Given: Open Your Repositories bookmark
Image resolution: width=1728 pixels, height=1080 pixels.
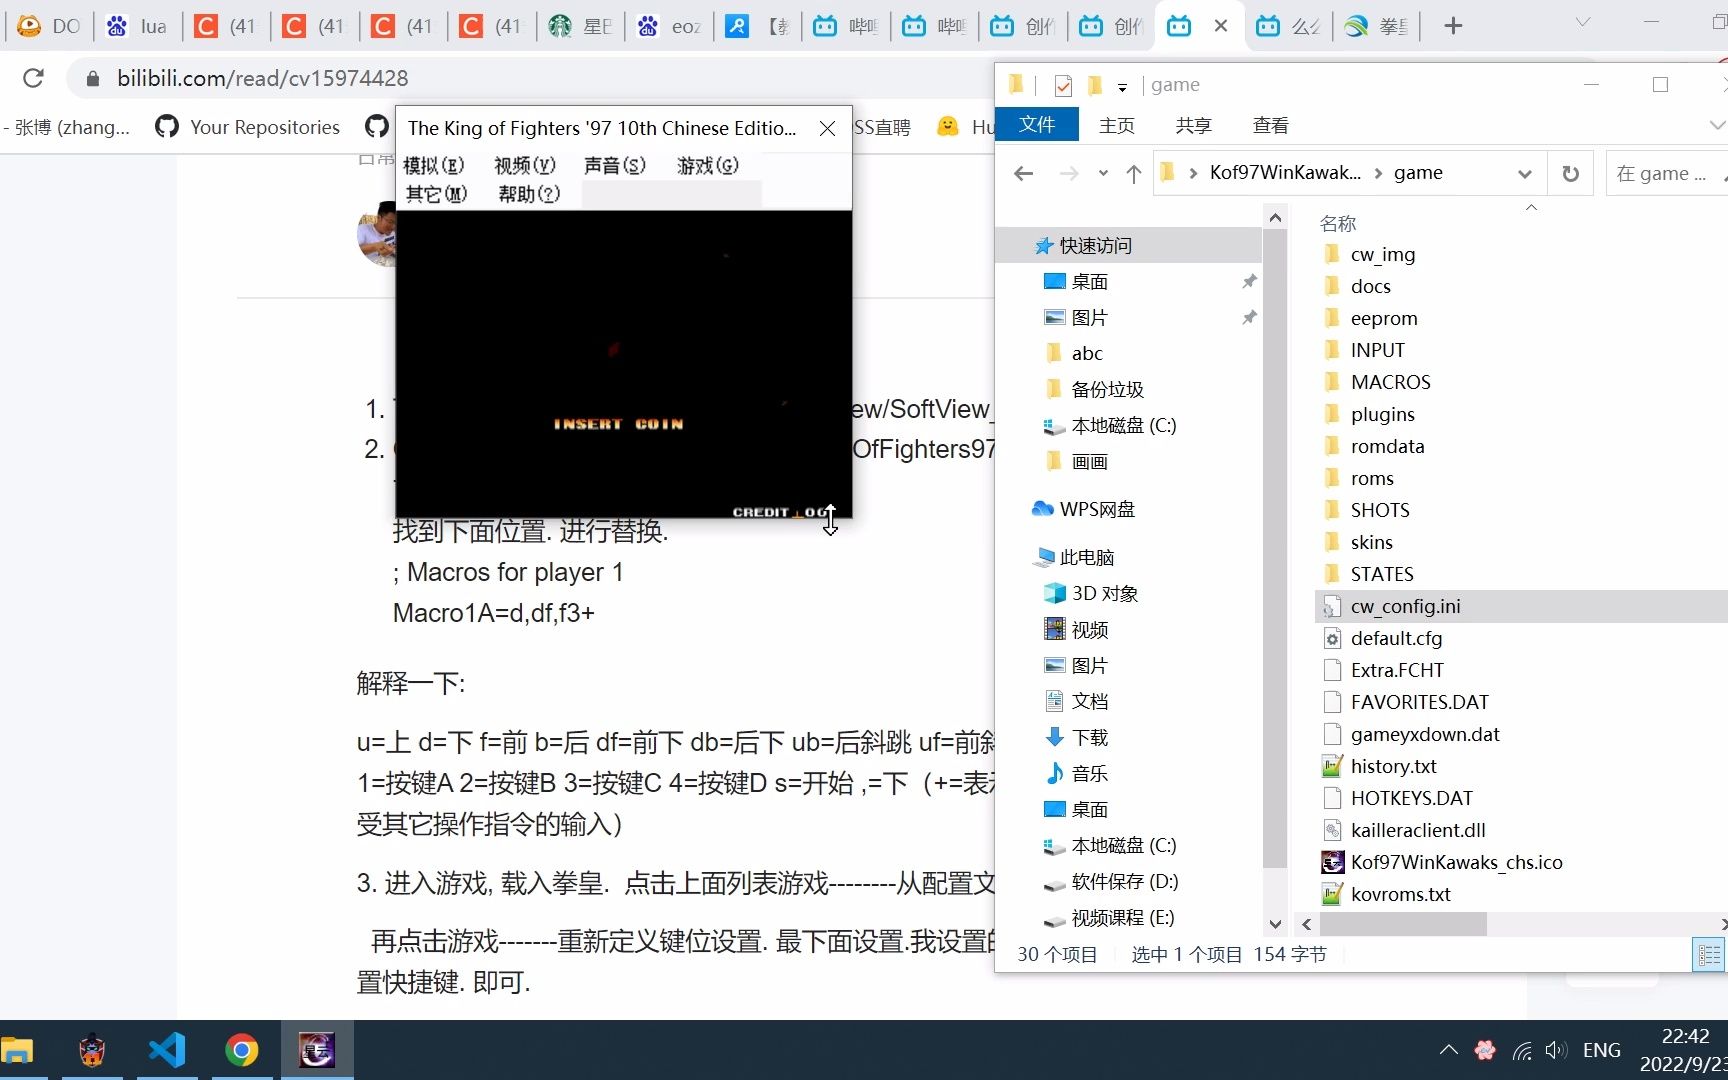Looking at the screenshot, I should 247,127.
